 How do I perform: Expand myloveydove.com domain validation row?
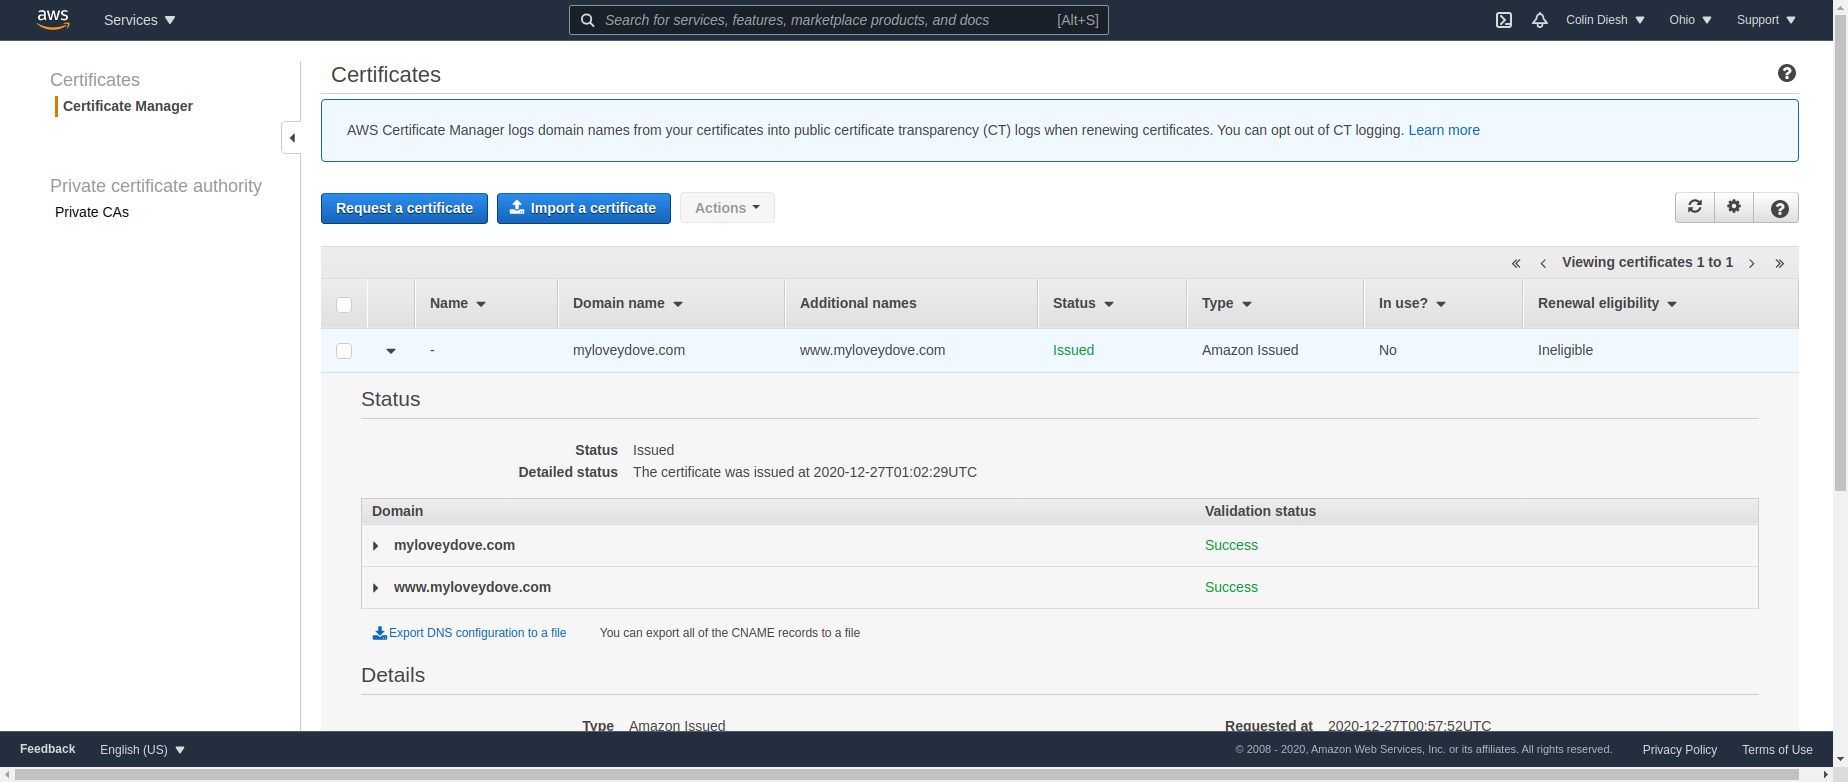pos(375,546)
